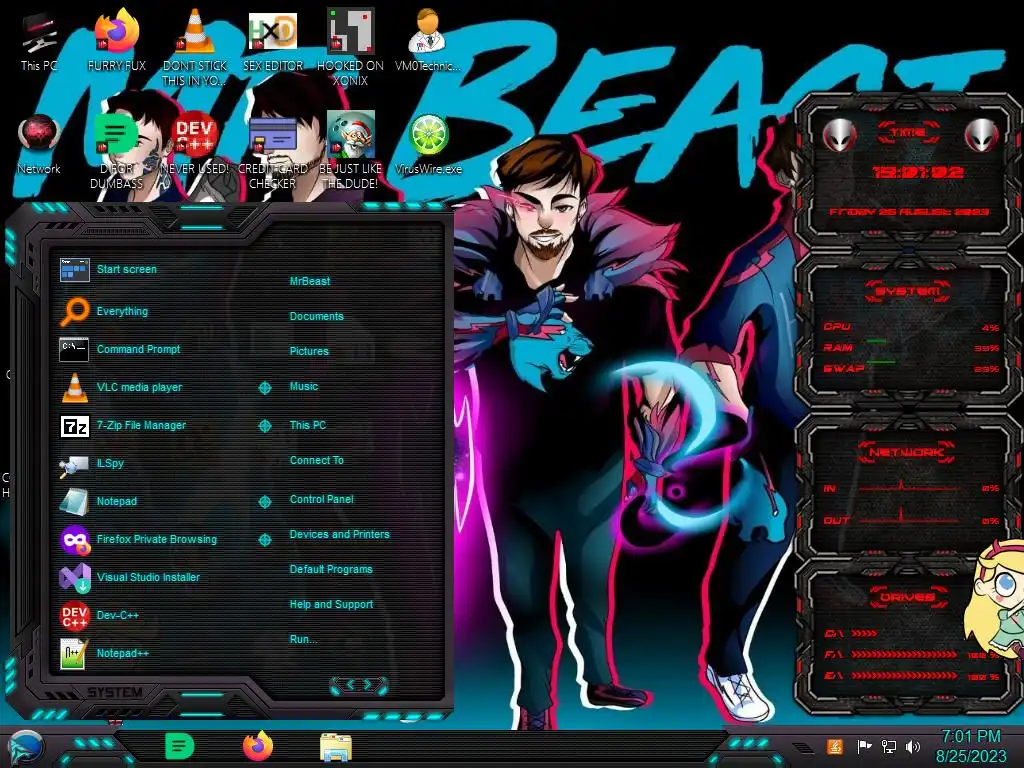This screenshot has height=768, width=1024.
Task: Open the FURRY FUX Firefox desktop shortcut
Action: pos(117,42)
